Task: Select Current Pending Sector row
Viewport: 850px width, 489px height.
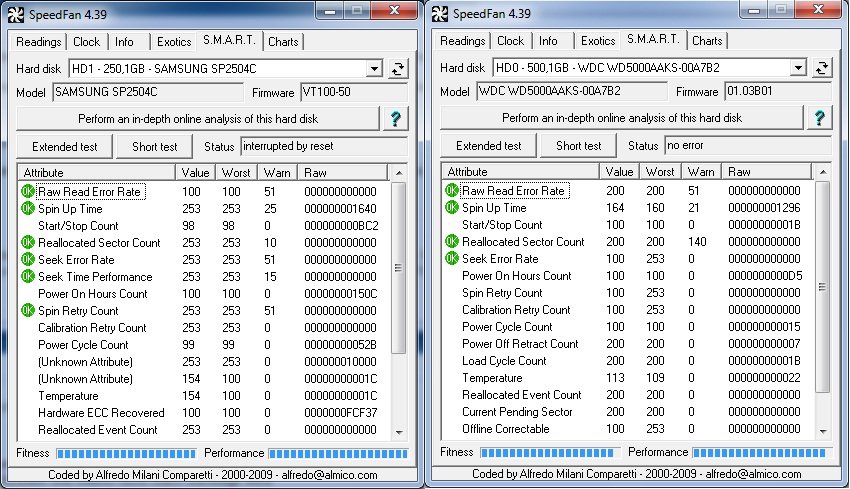Action: click(628, 412)
